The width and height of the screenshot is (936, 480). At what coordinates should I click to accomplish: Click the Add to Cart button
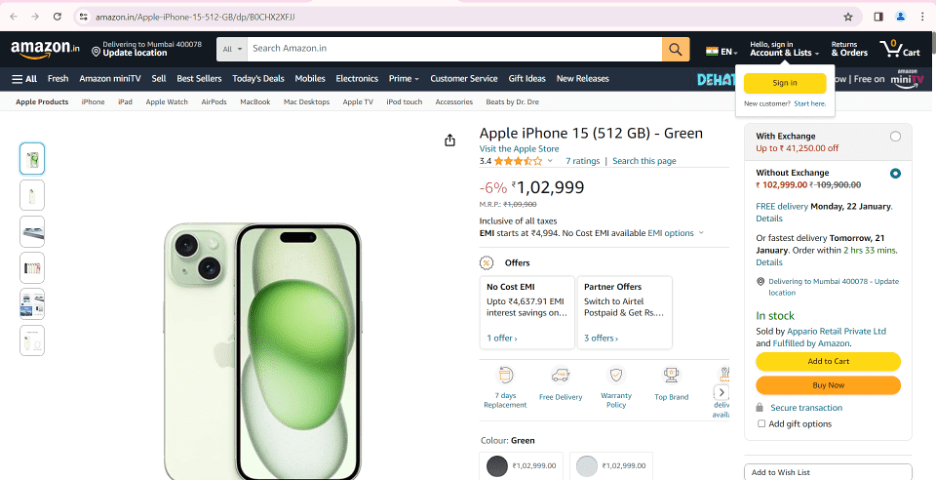point(828,361)
